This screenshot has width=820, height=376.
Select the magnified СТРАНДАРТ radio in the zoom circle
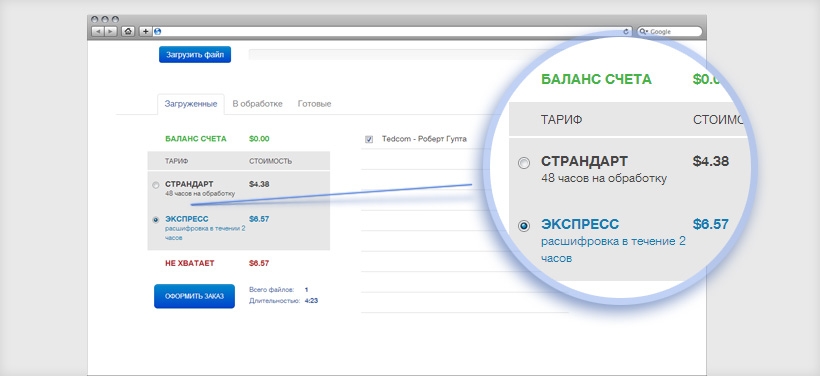pyautogui.click(x=523, y=163)
